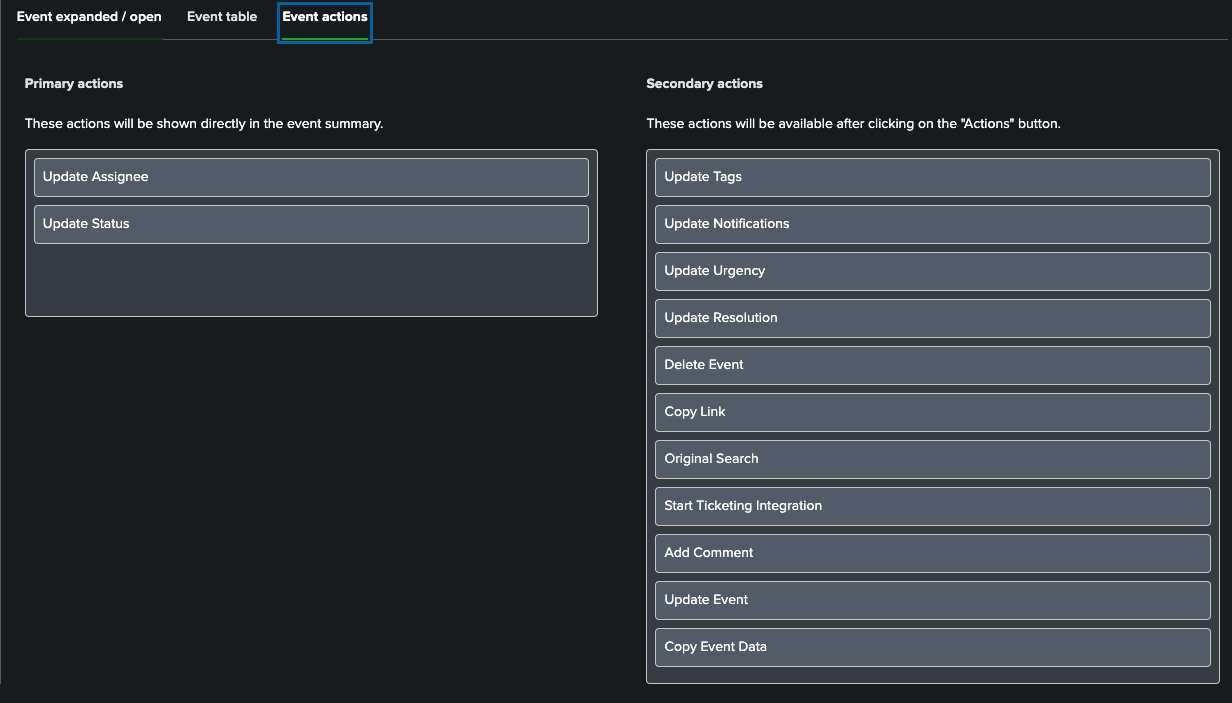Image resolution: width=1232 pixels, height=703 pixels.
Task: Click the Secondary actions heading
Action: pyautogui.click(x=704, y=84)
